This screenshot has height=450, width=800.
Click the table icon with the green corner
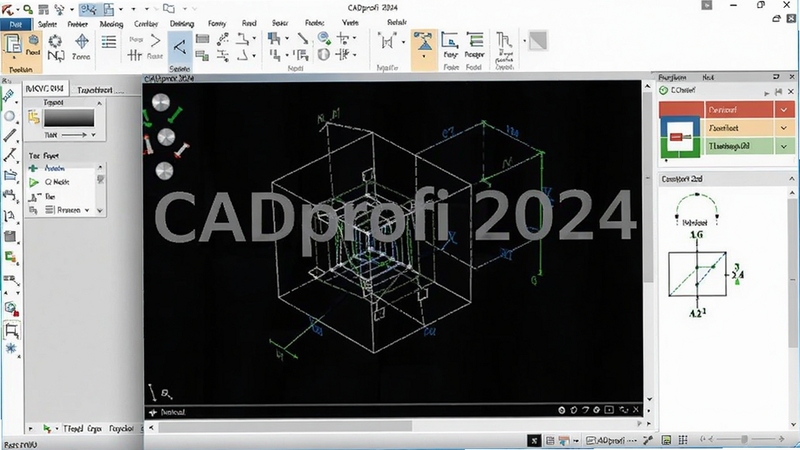(x=202, y=55)
